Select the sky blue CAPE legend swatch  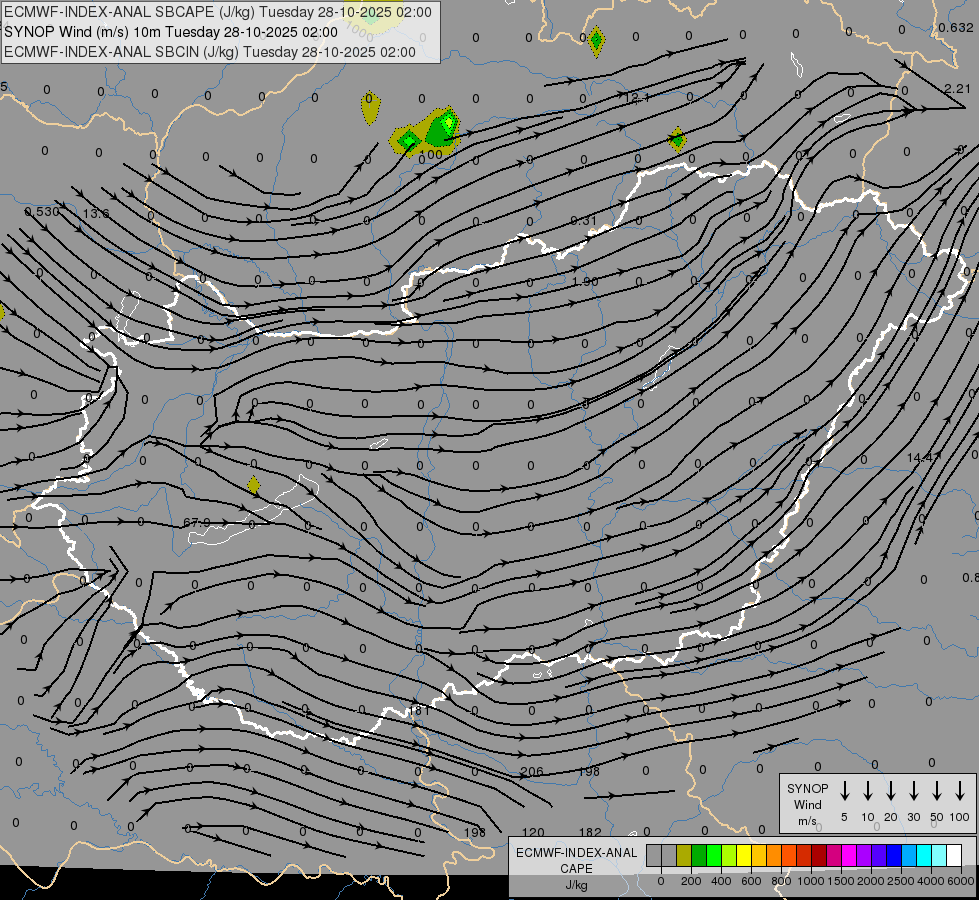(908, 855)
